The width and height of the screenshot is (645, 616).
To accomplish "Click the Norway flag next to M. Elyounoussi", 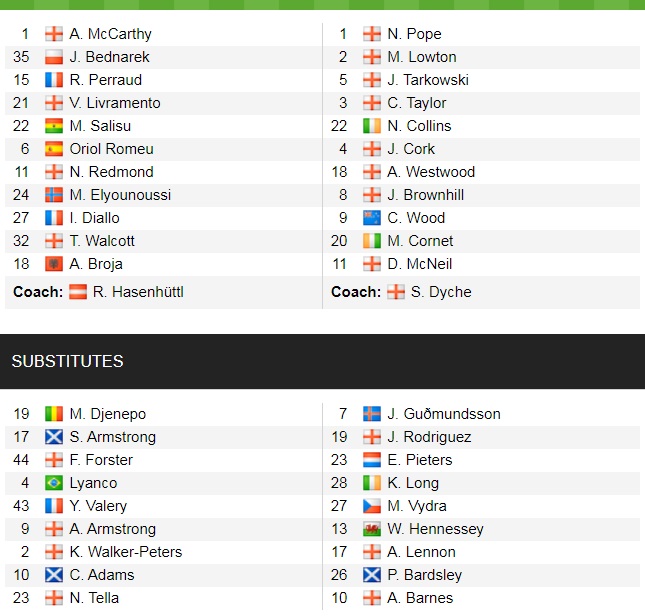I will (x=54, y=195).
